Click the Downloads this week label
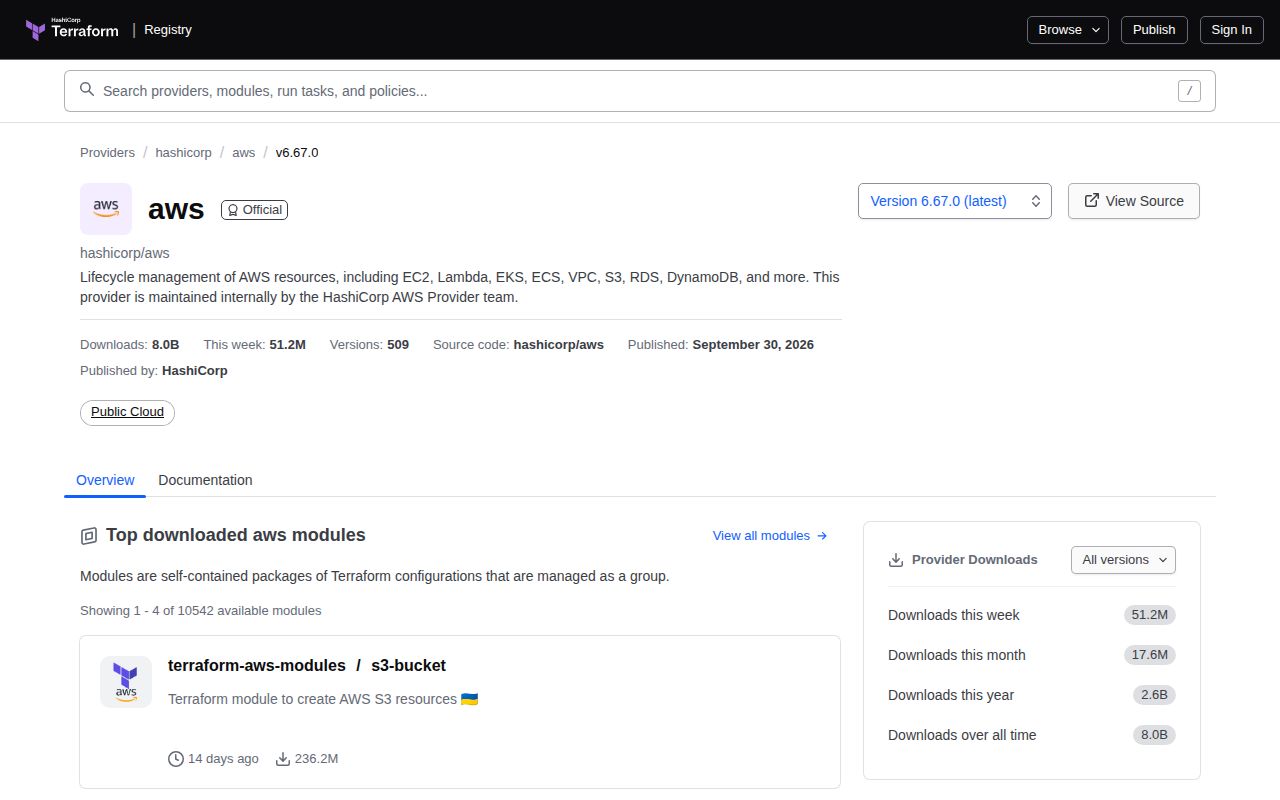The image size is (1280, 800). [954, 615]
